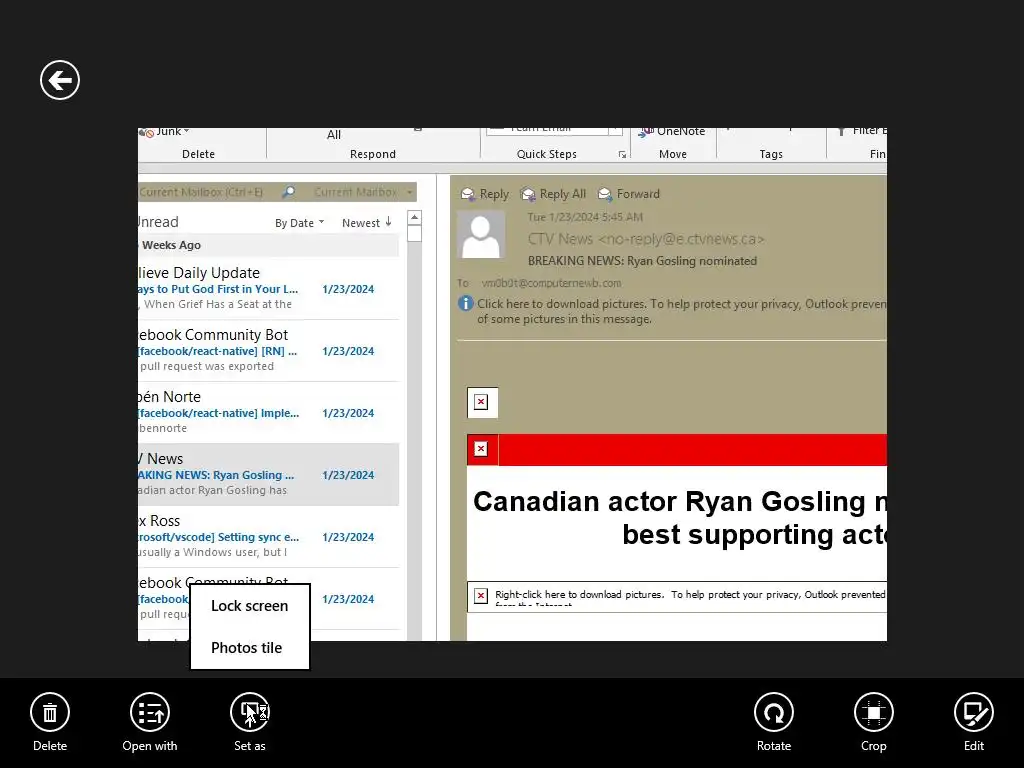The image size is (1024, 768).
Task: Open the Edit tools
Action: click(x=973, y=722)
